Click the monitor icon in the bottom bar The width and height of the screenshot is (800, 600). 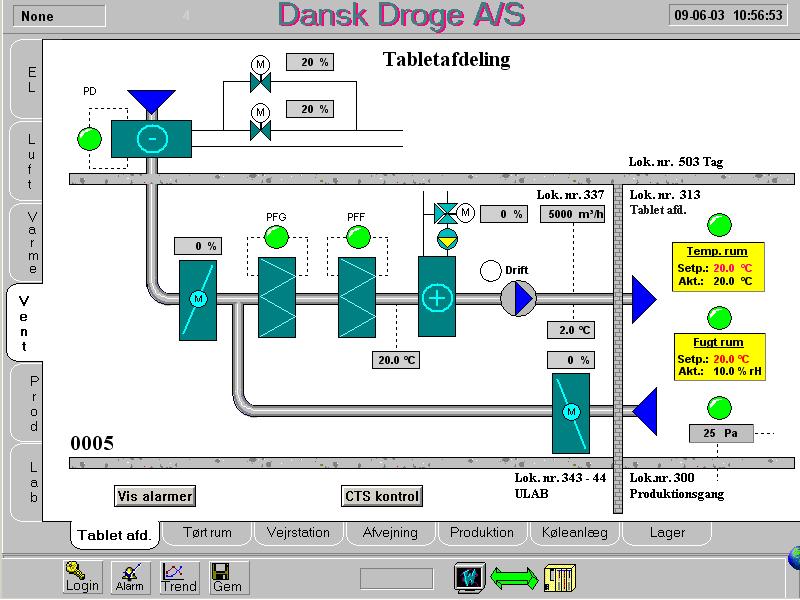tap(469, 577)
